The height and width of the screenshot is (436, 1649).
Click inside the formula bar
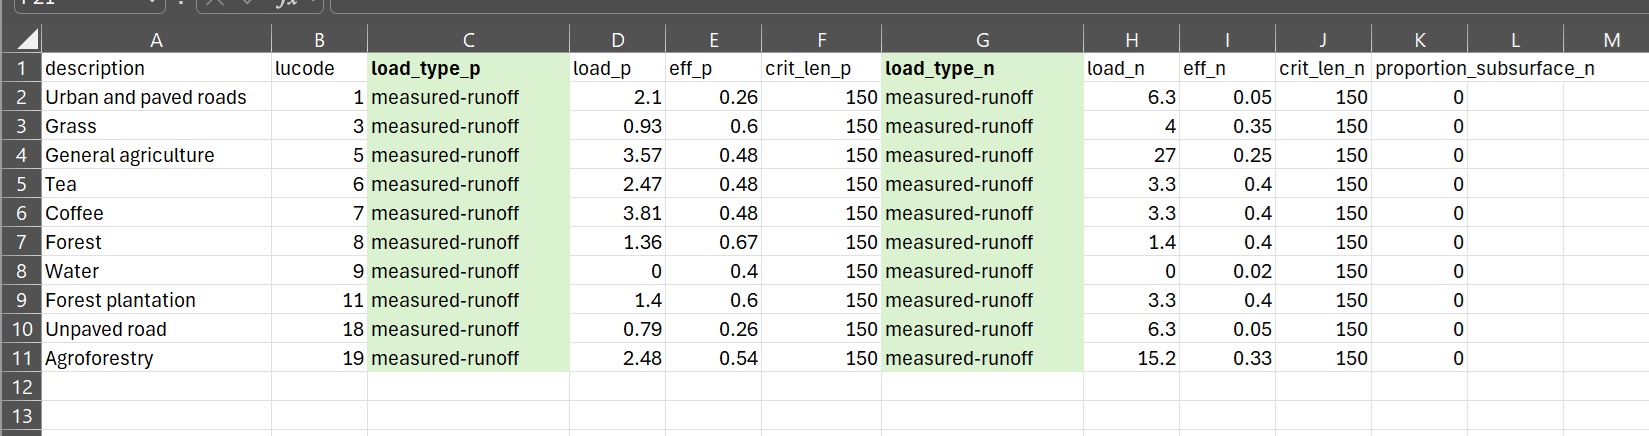coord(900,5)
